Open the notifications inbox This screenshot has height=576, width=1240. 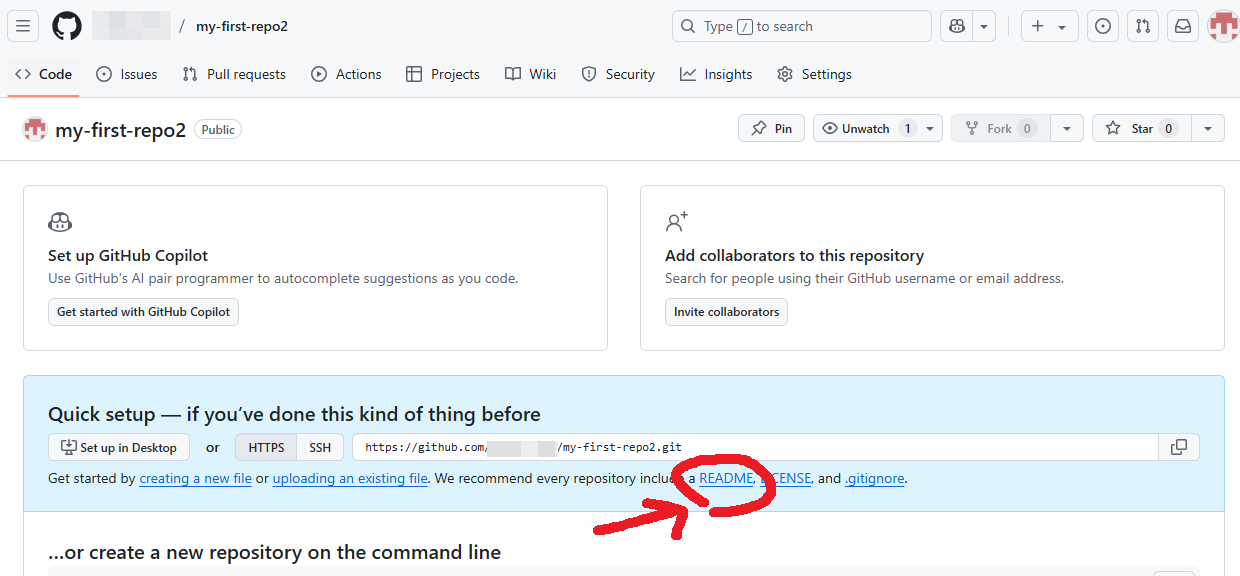pos(1182,25)
